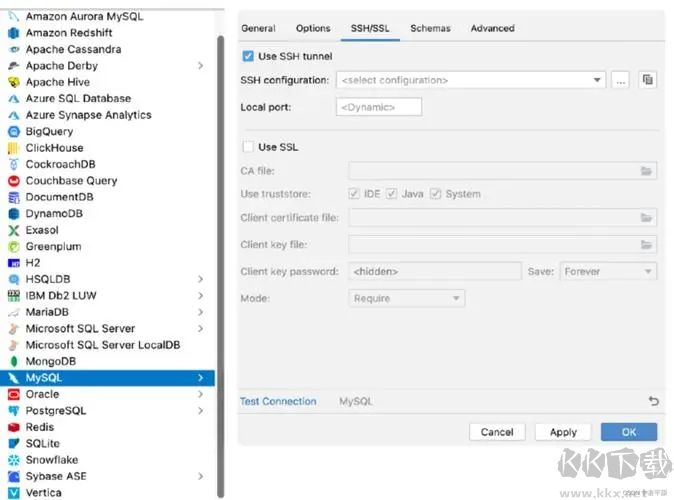Enable the Use SSL checkbox
Image resolution: width=674 pixels, height=500 pixels.
coord(248,147)
